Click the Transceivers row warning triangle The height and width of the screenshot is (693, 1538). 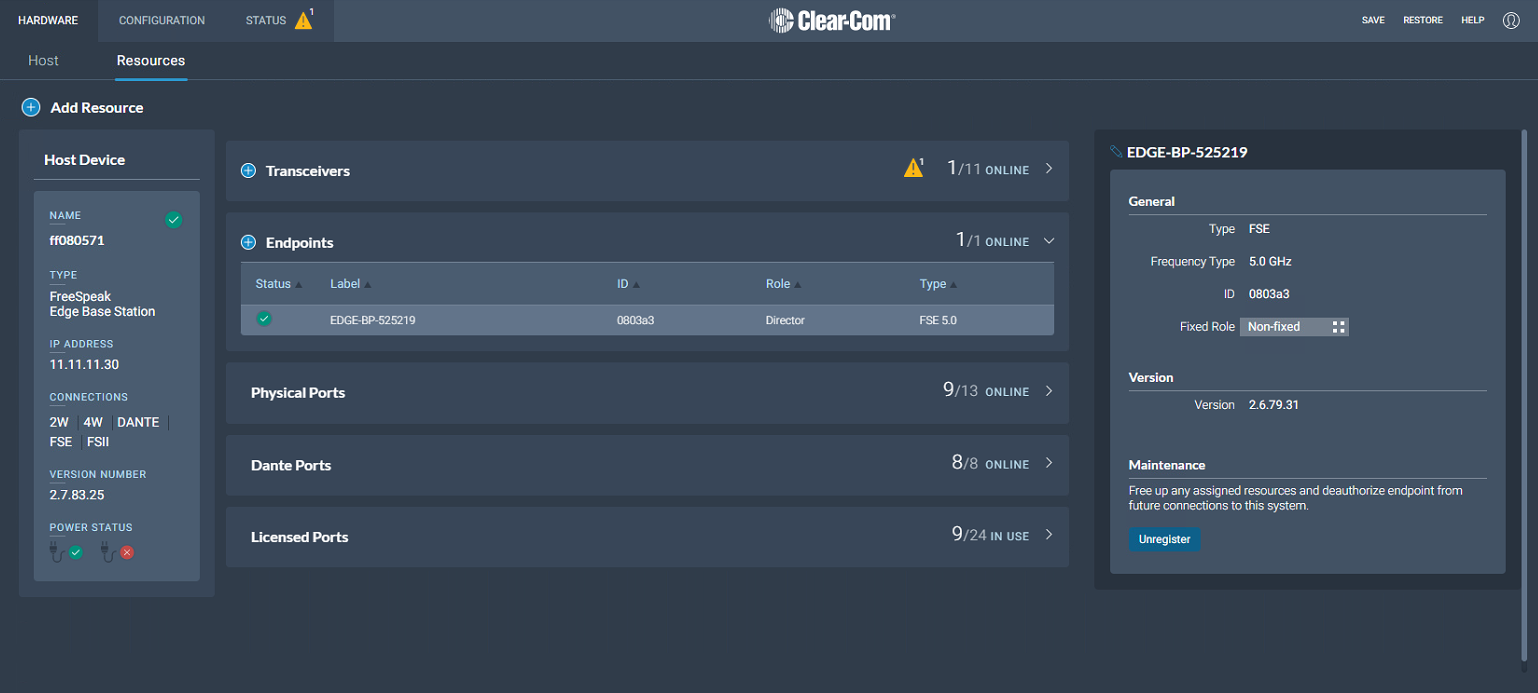(x=913, y=168)
